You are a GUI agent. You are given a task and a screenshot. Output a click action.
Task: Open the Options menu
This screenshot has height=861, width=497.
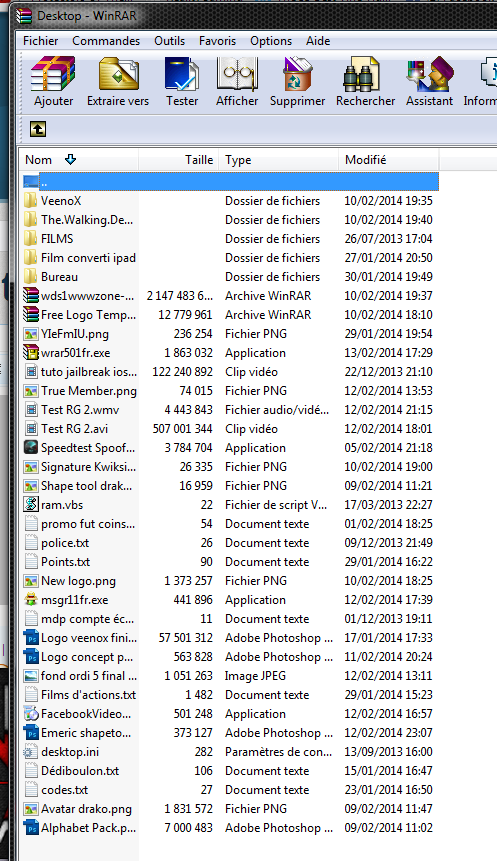tap(271, 41)
